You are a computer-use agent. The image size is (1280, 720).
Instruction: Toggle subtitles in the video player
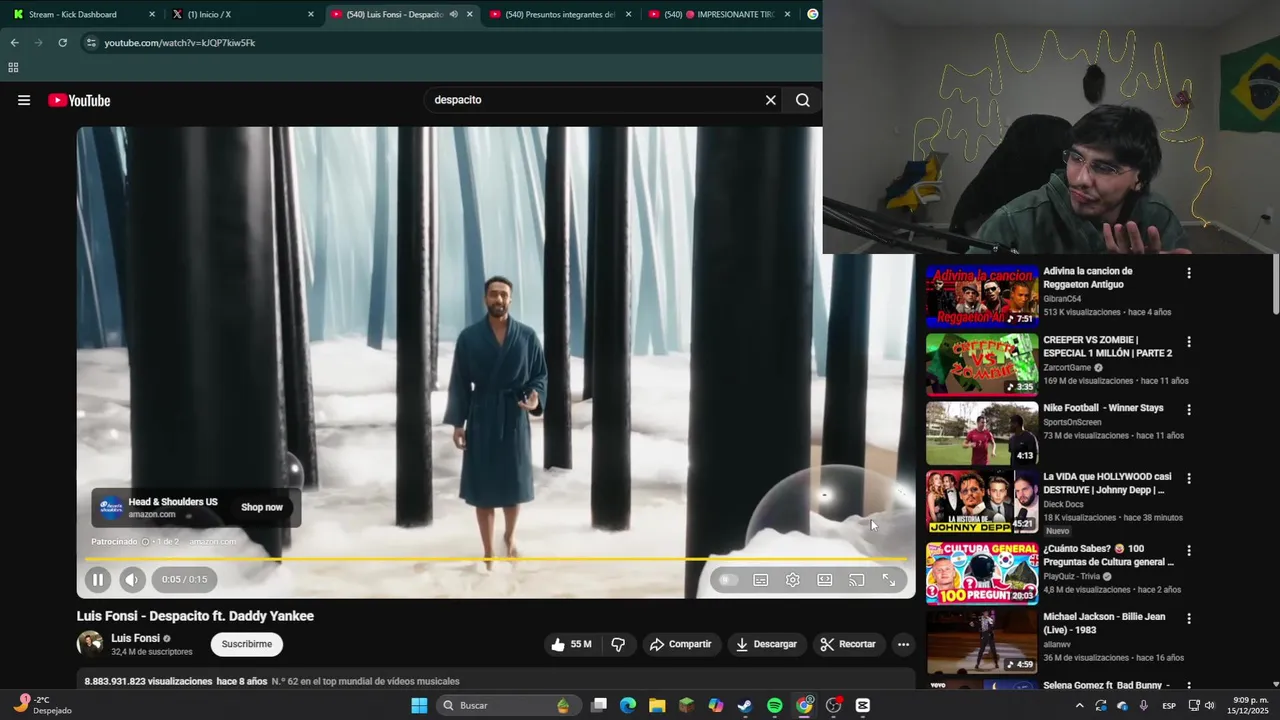761,580
